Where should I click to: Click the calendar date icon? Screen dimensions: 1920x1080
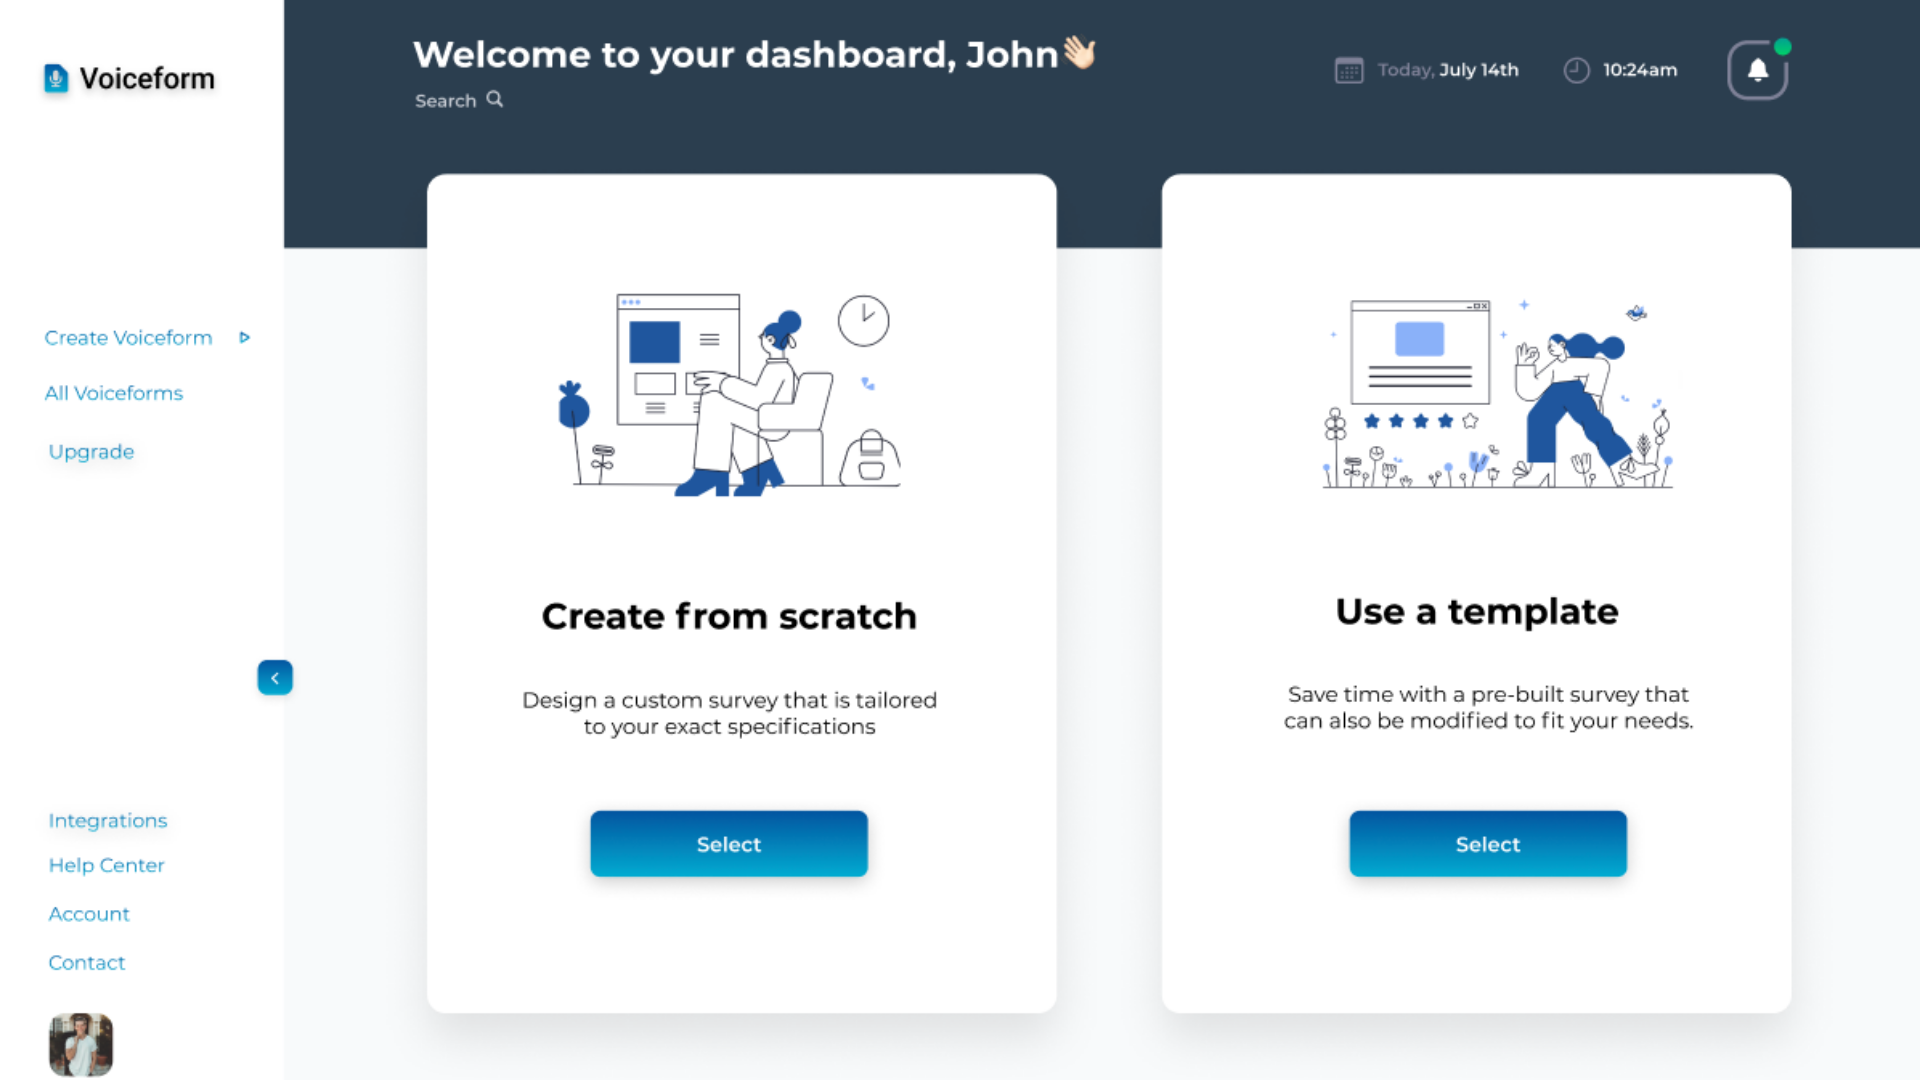pyautogui.click(x=1349, y=71)
